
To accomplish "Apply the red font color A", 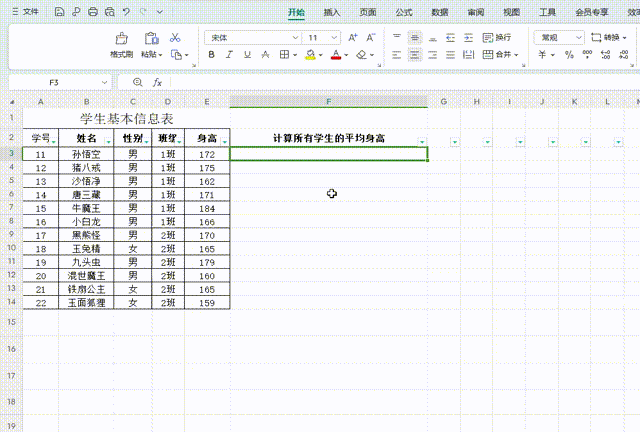I will (x=336, y=55).
